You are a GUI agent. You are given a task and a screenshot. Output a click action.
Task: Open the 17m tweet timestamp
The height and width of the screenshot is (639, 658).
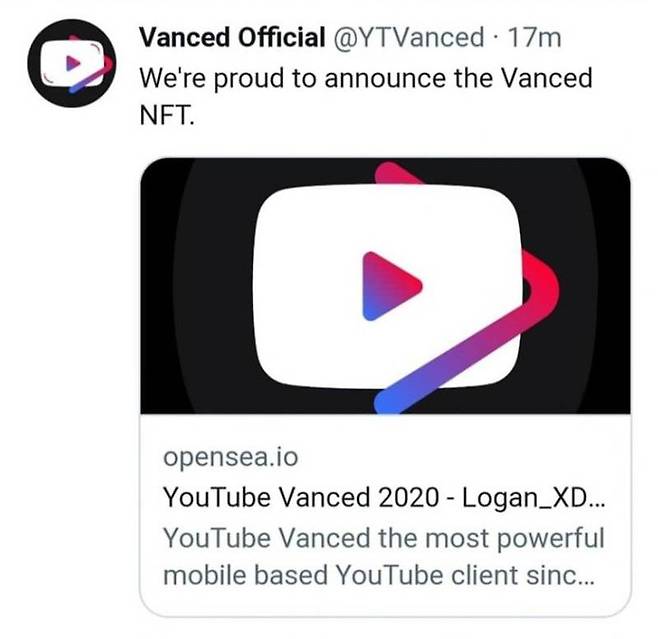point(535,38)
